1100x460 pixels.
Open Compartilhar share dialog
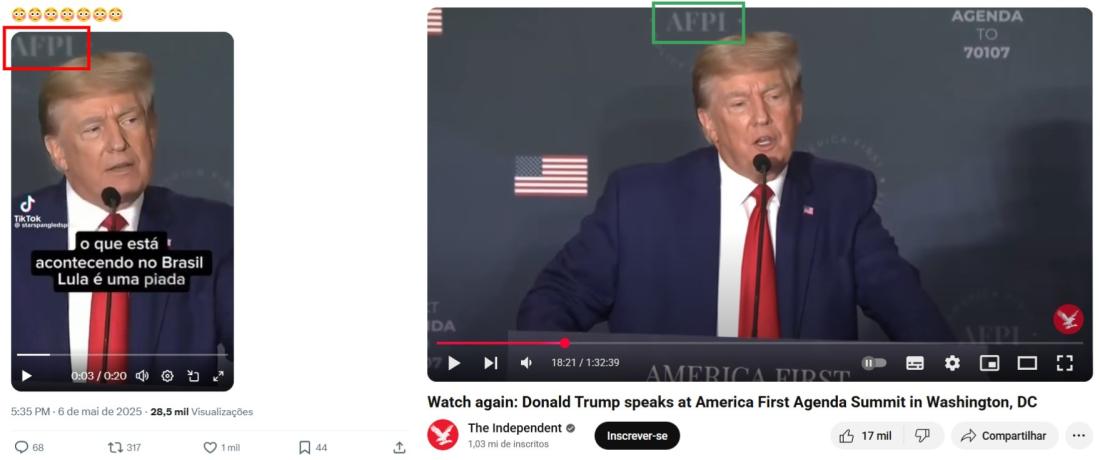pos(1003,435)
